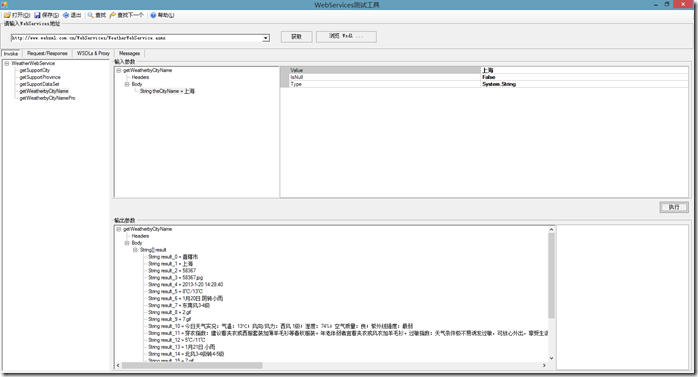Collapse getWeatherbyCityName node in input parameters
Image resolution: width=698 pixels, height=377 pixels.
coord(119,70)
